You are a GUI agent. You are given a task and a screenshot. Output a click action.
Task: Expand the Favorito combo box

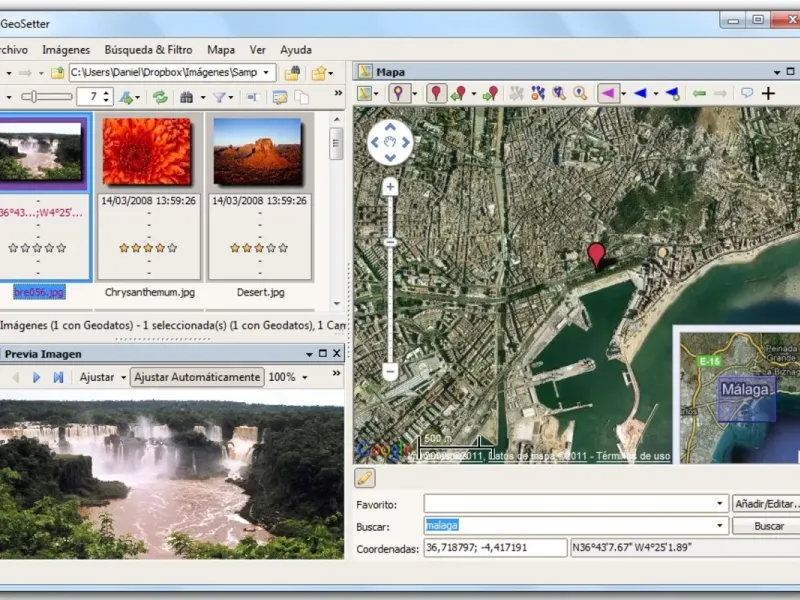[x=720, y=503]
